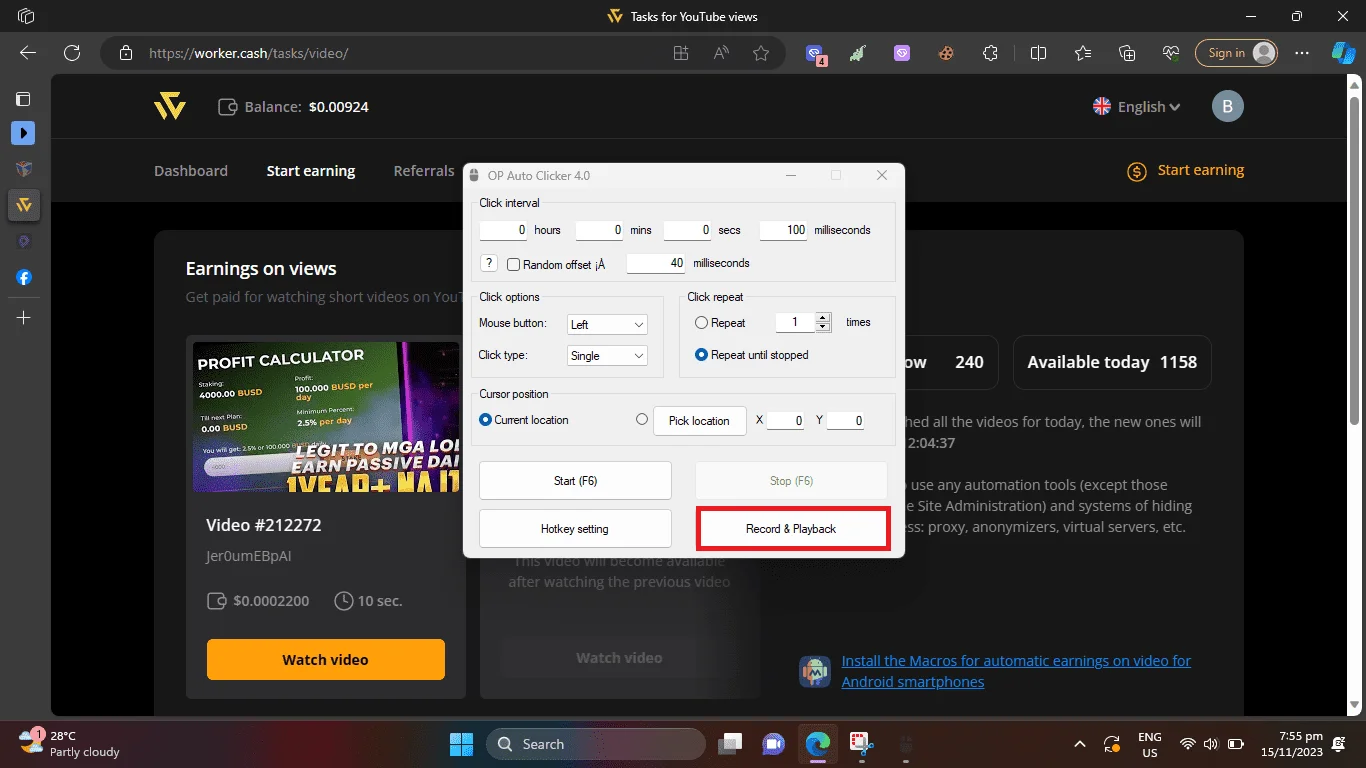The image size is (1366, 768).
Task: Add a new tab with plus icon
Action: point(23,318)
